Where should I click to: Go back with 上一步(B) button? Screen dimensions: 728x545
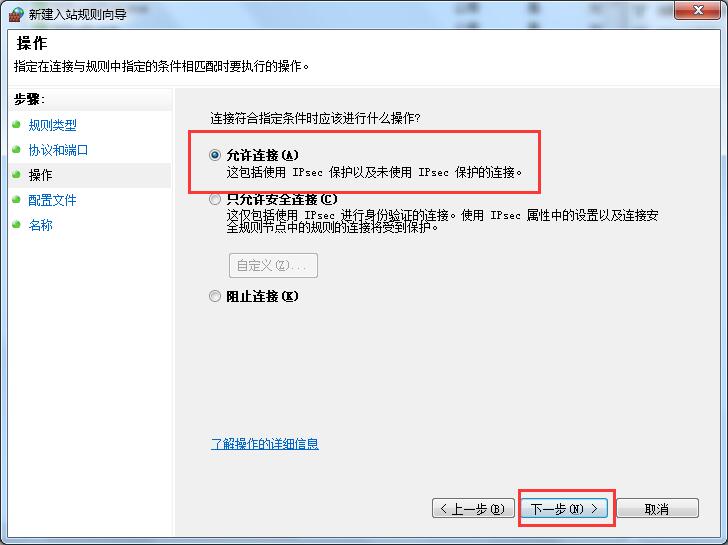coord(473,508)
